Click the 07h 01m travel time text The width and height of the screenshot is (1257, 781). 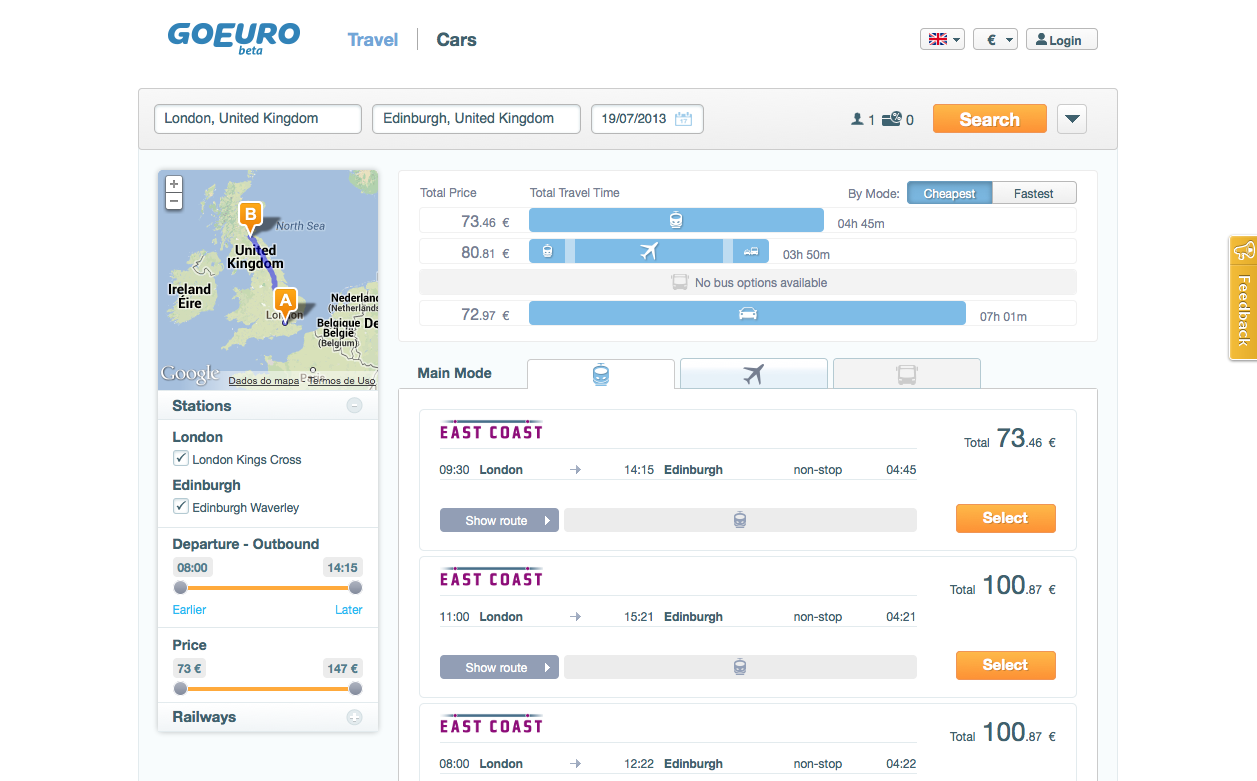click(1003, 317)
